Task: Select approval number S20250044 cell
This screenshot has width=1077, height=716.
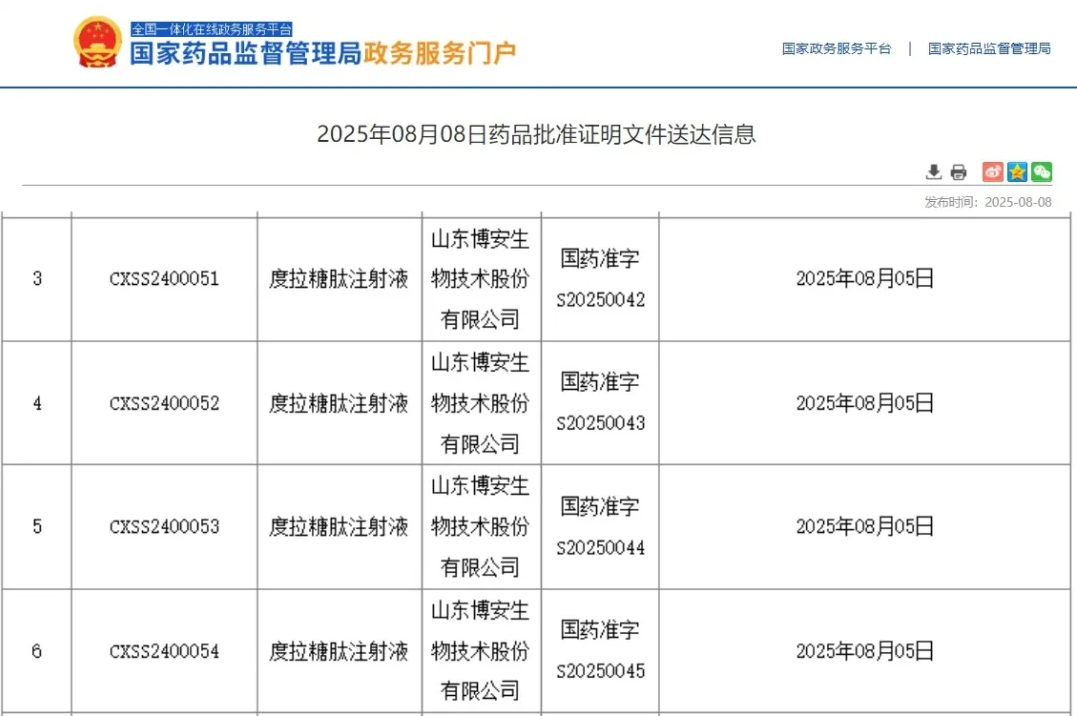Action: click(x=600, y=548)
